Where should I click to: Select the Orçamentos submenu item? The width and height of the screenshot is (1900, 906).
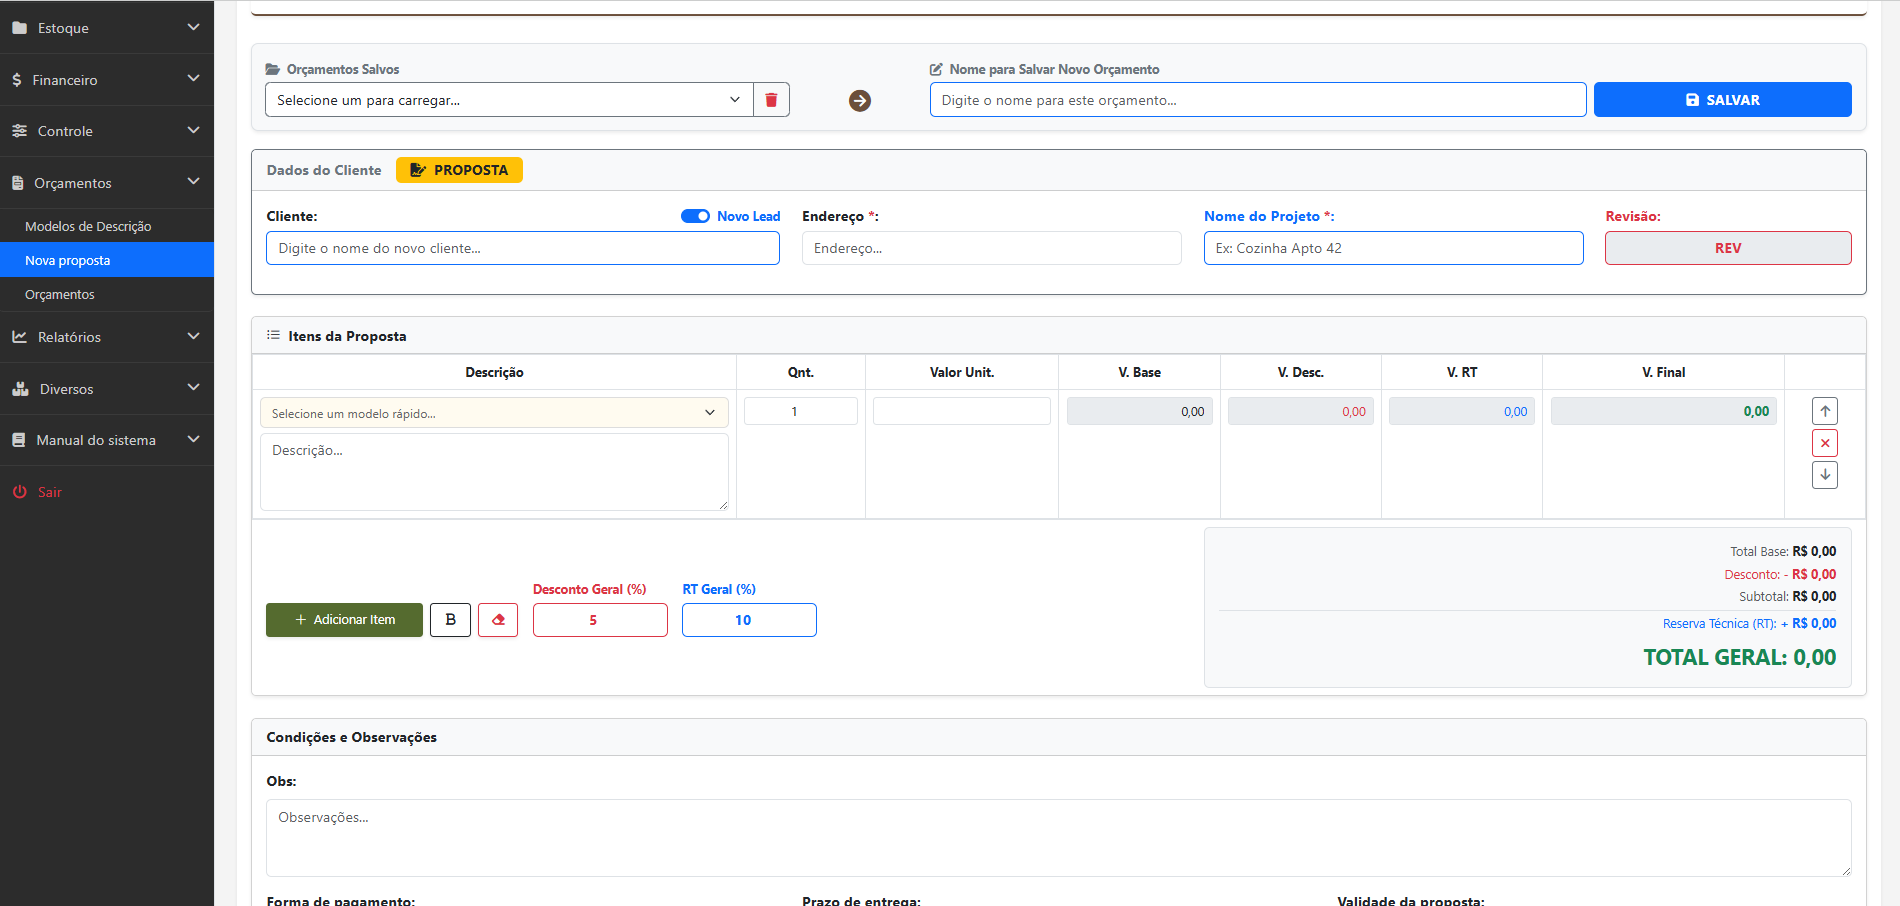60,294
